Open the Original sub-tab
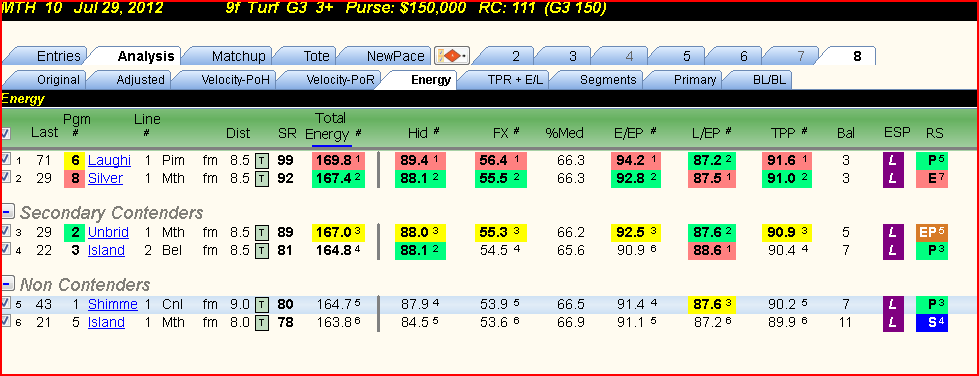The image size is (979, 376). (52, 80)
